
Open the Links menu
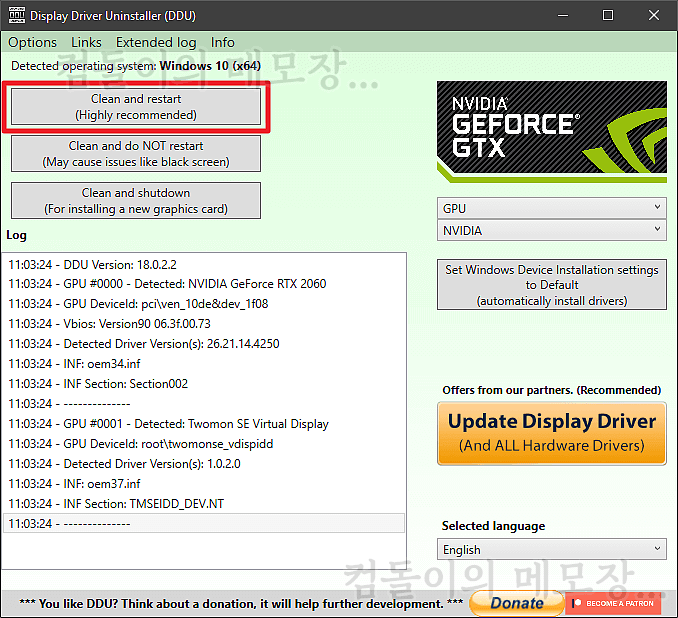click(x=86, y=42)
